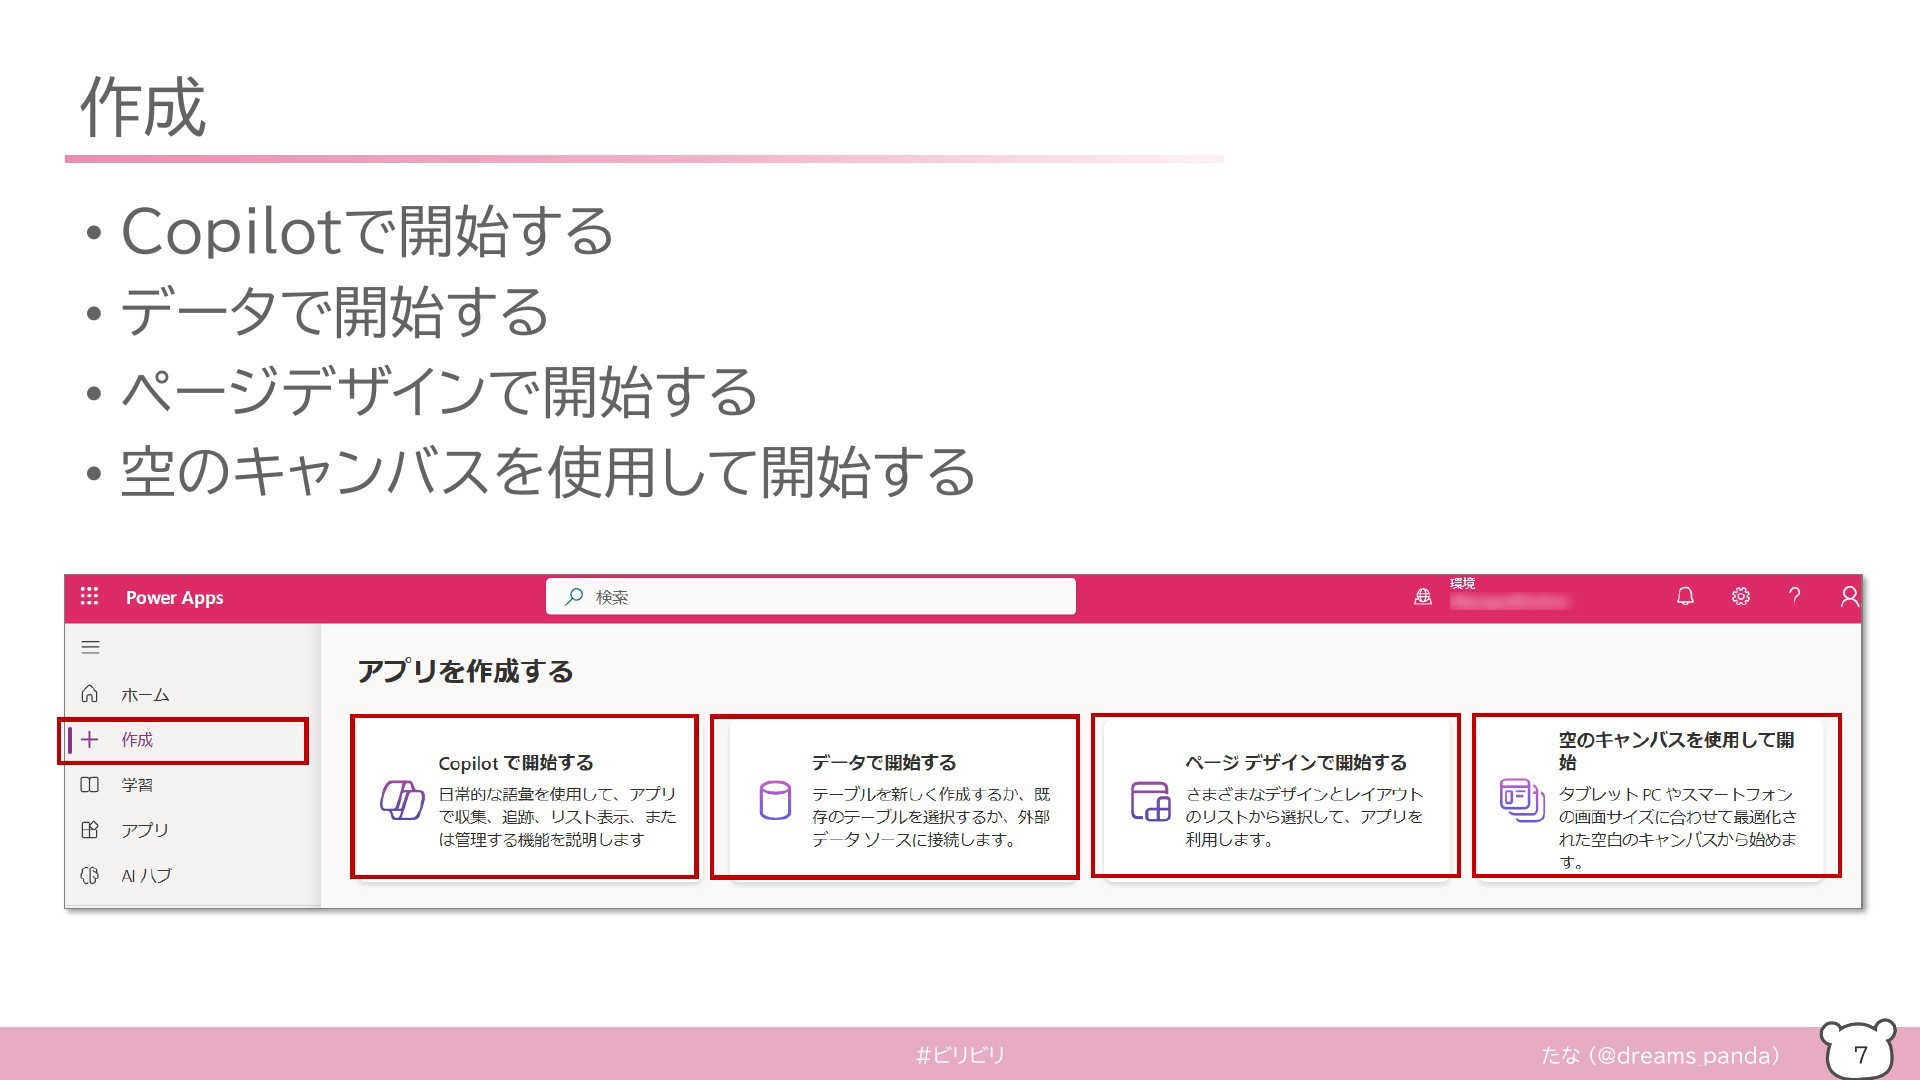
Task: Click the bullet データで開始する
Action: point(334,311)
